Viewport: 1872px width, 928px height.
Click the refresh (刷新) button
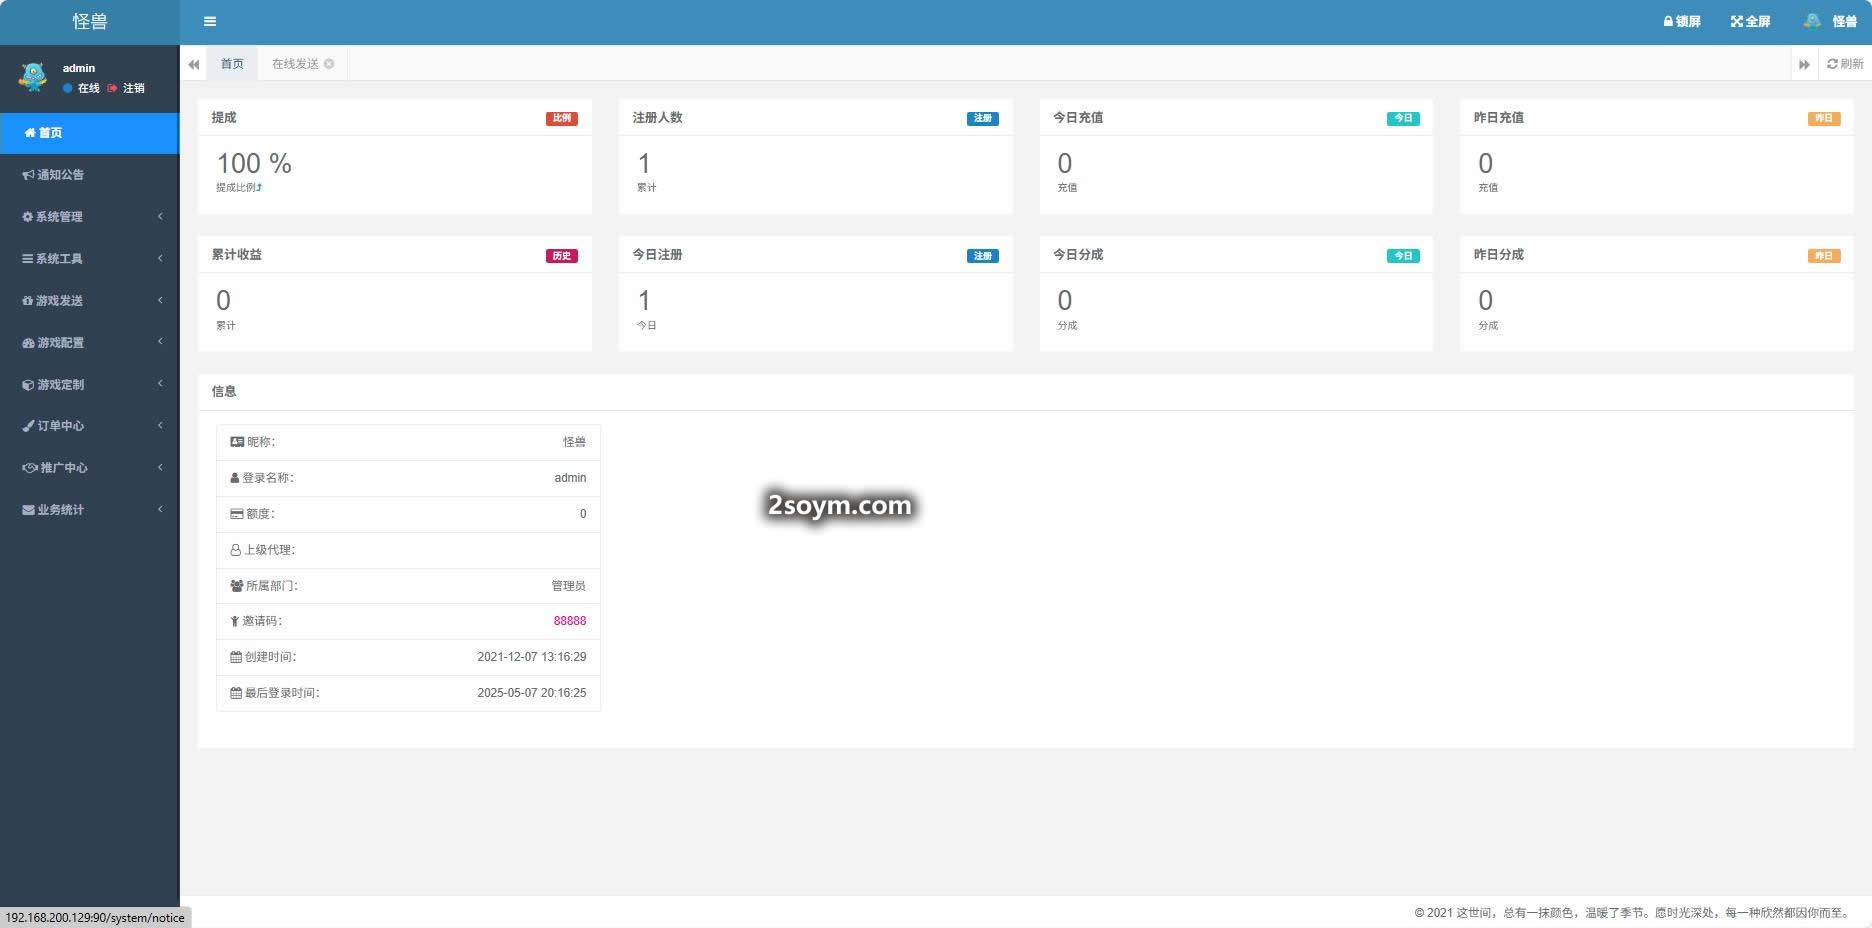(1844, 64)
